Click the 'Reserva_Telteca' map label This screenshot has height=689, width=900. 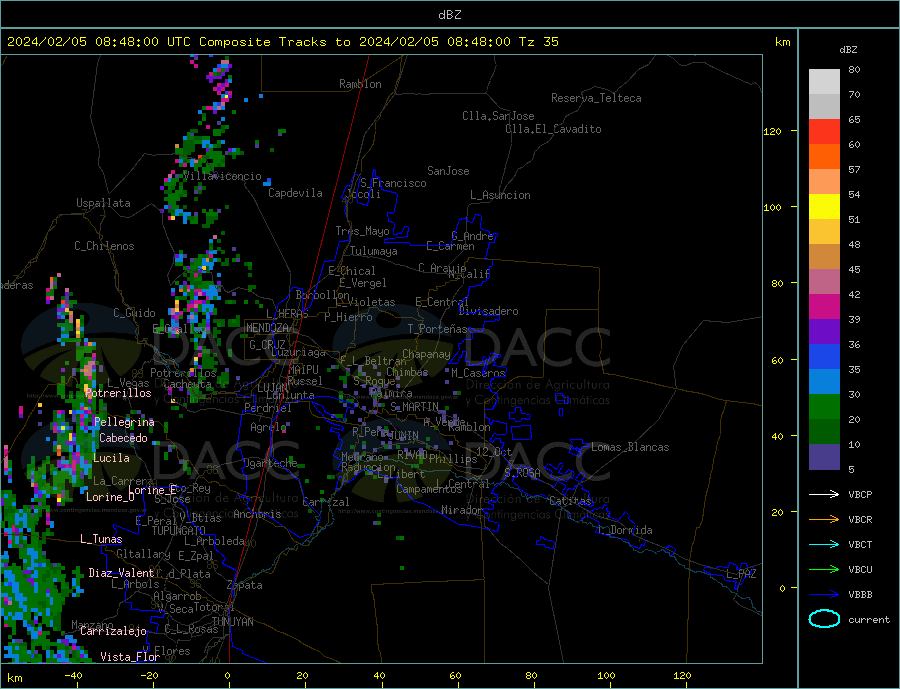point(596,98)
